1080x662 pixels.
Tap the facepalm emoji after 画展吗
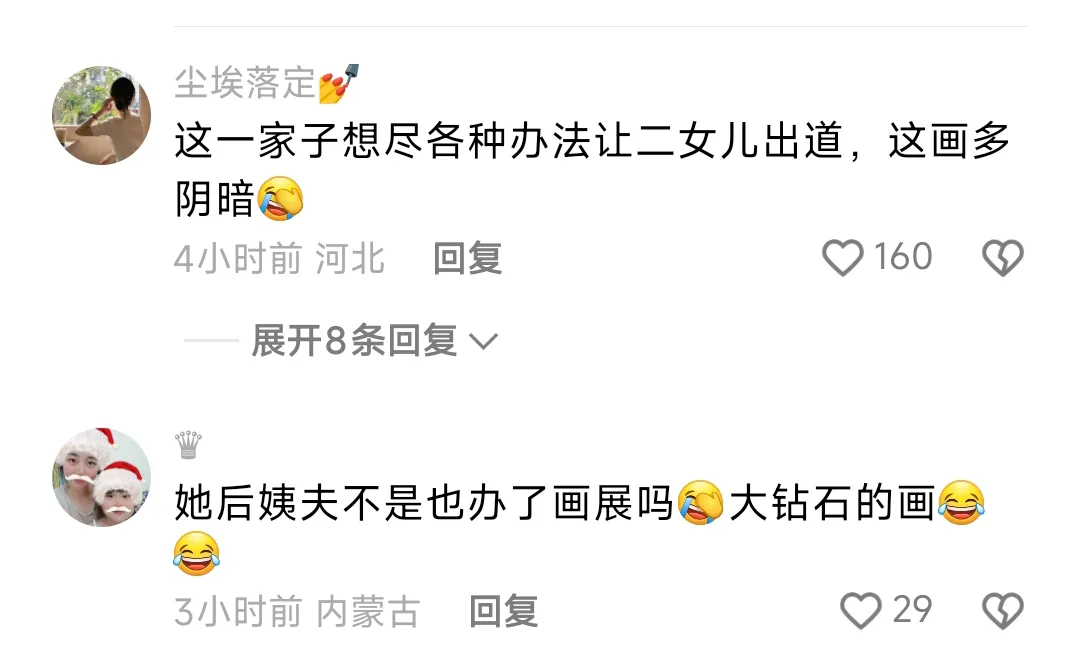click(x=700, y=502)
